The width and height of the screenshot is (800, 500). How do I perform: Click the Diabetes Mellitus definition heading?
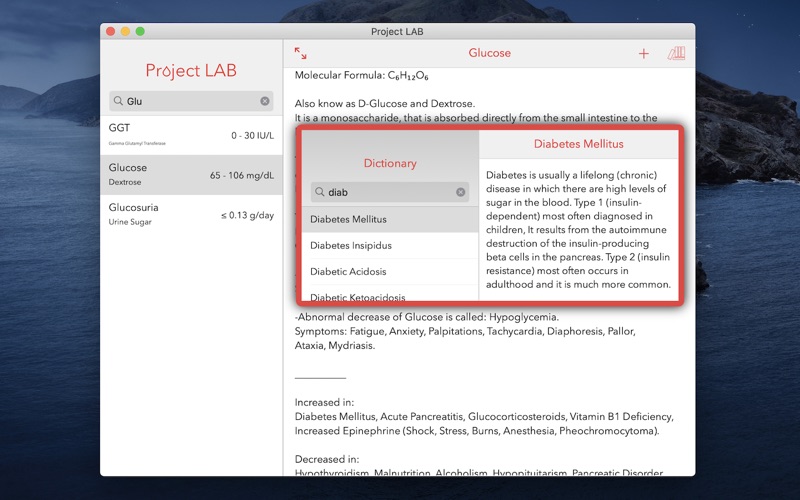[579, 144]
